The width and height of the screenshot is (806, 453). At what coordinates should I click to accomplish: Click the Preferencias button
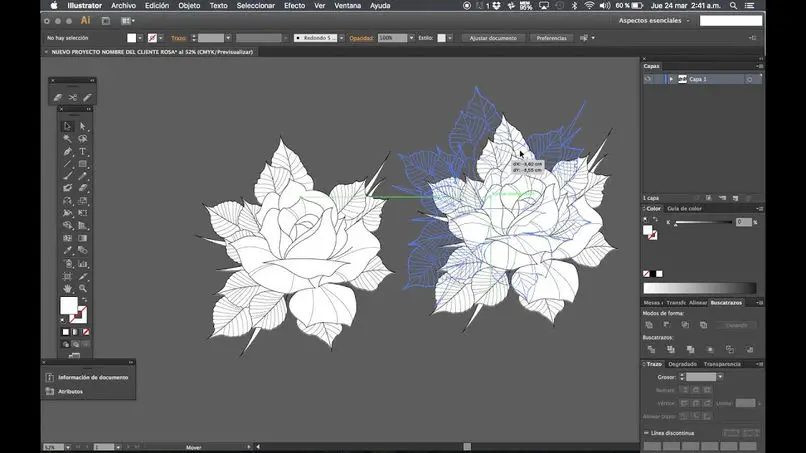[551, 38]
